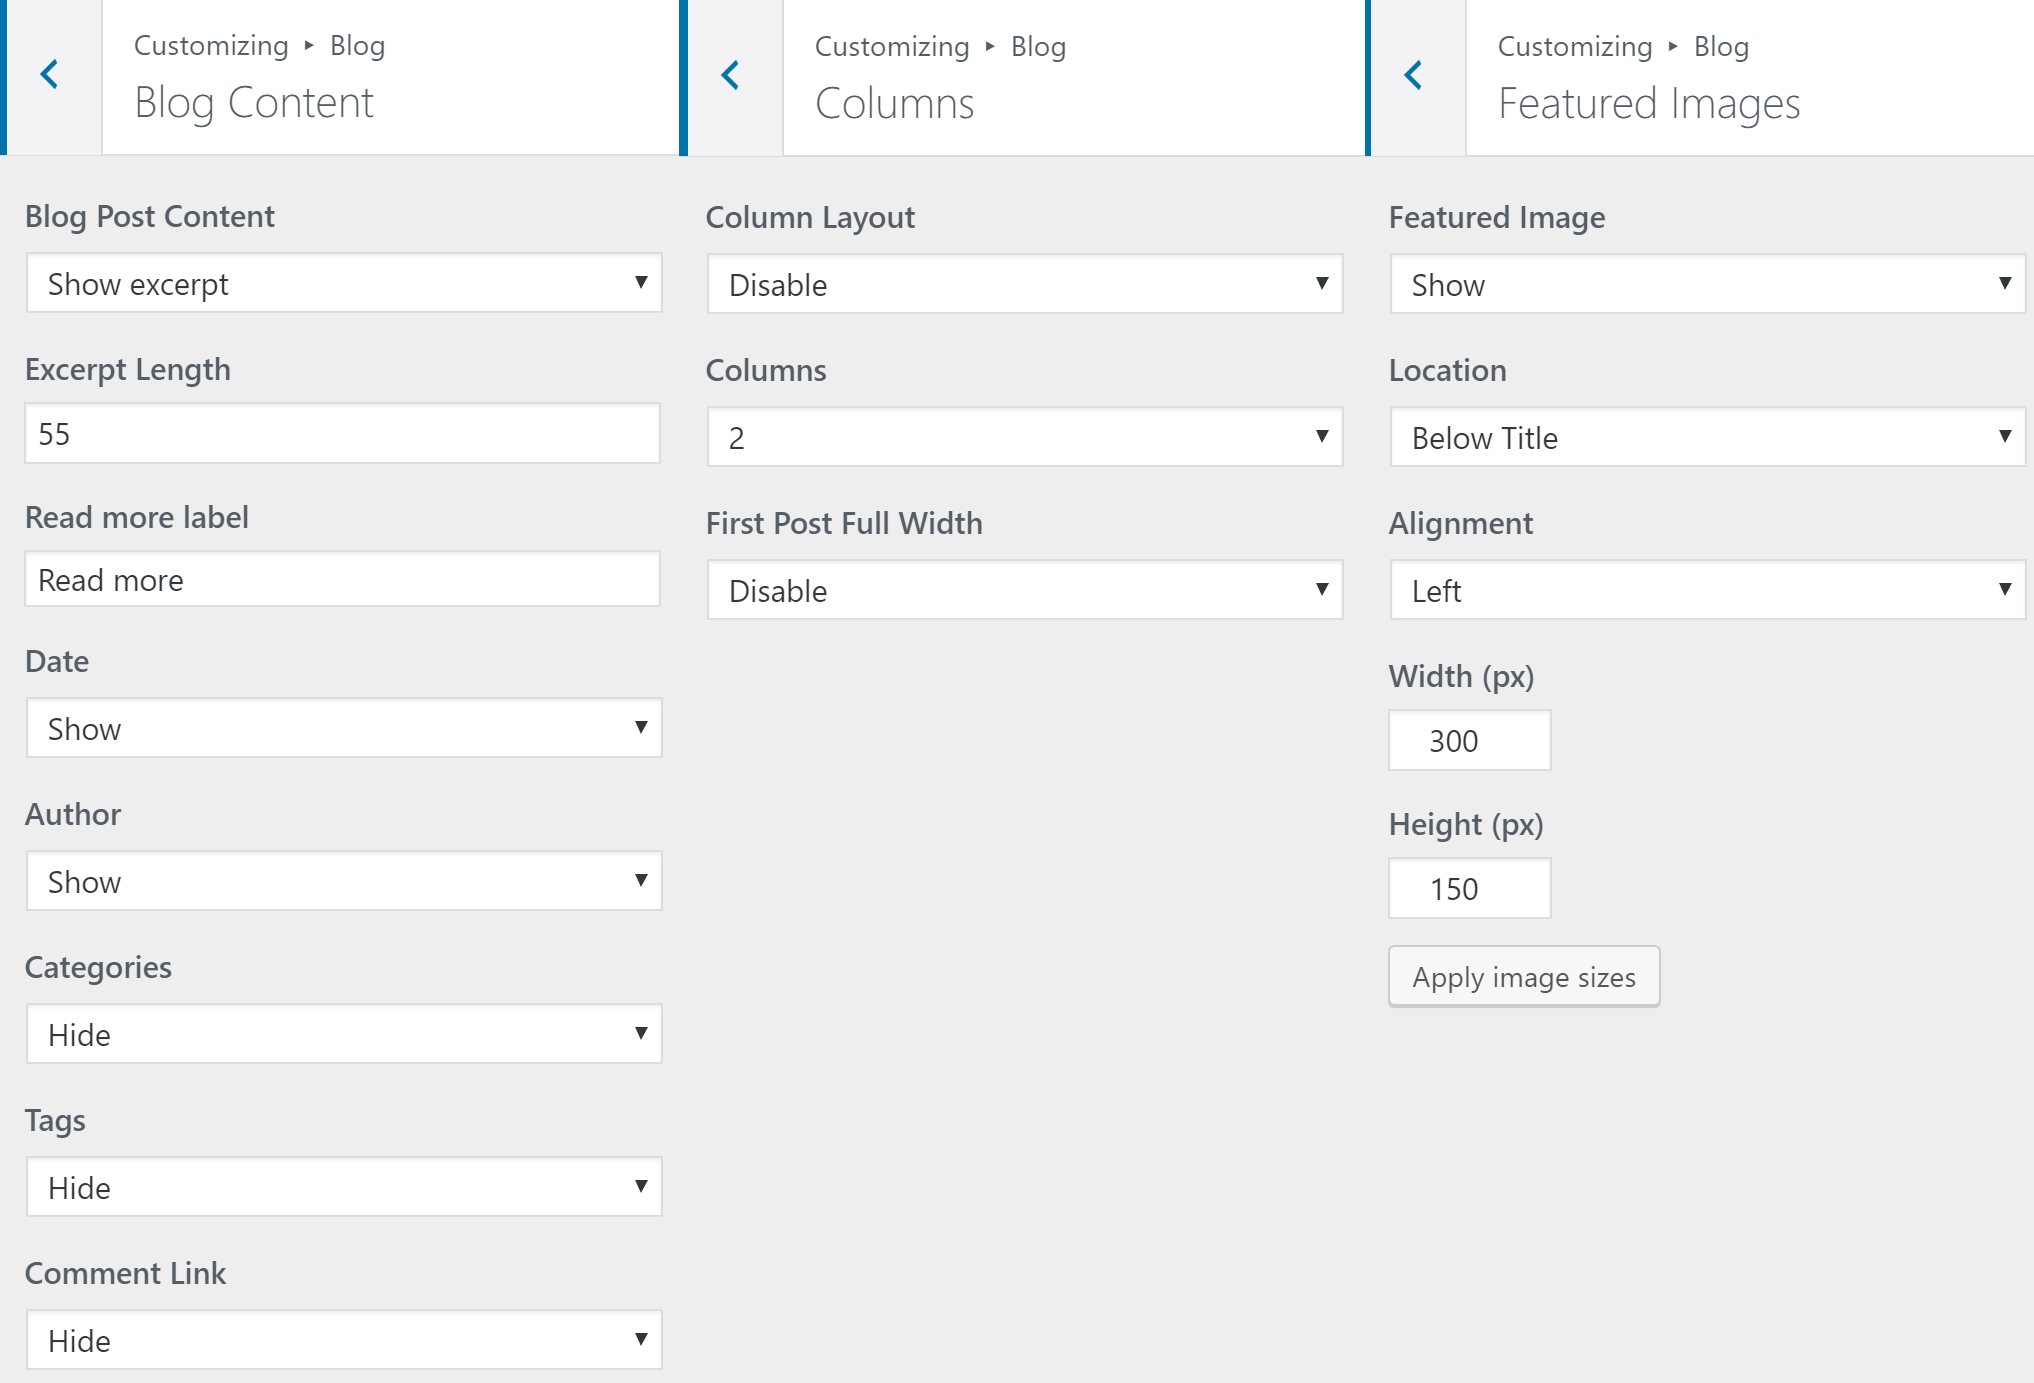2034x1383 pixels.
Task: Open the Column Layout dropdown
Action: point(1024,285)
